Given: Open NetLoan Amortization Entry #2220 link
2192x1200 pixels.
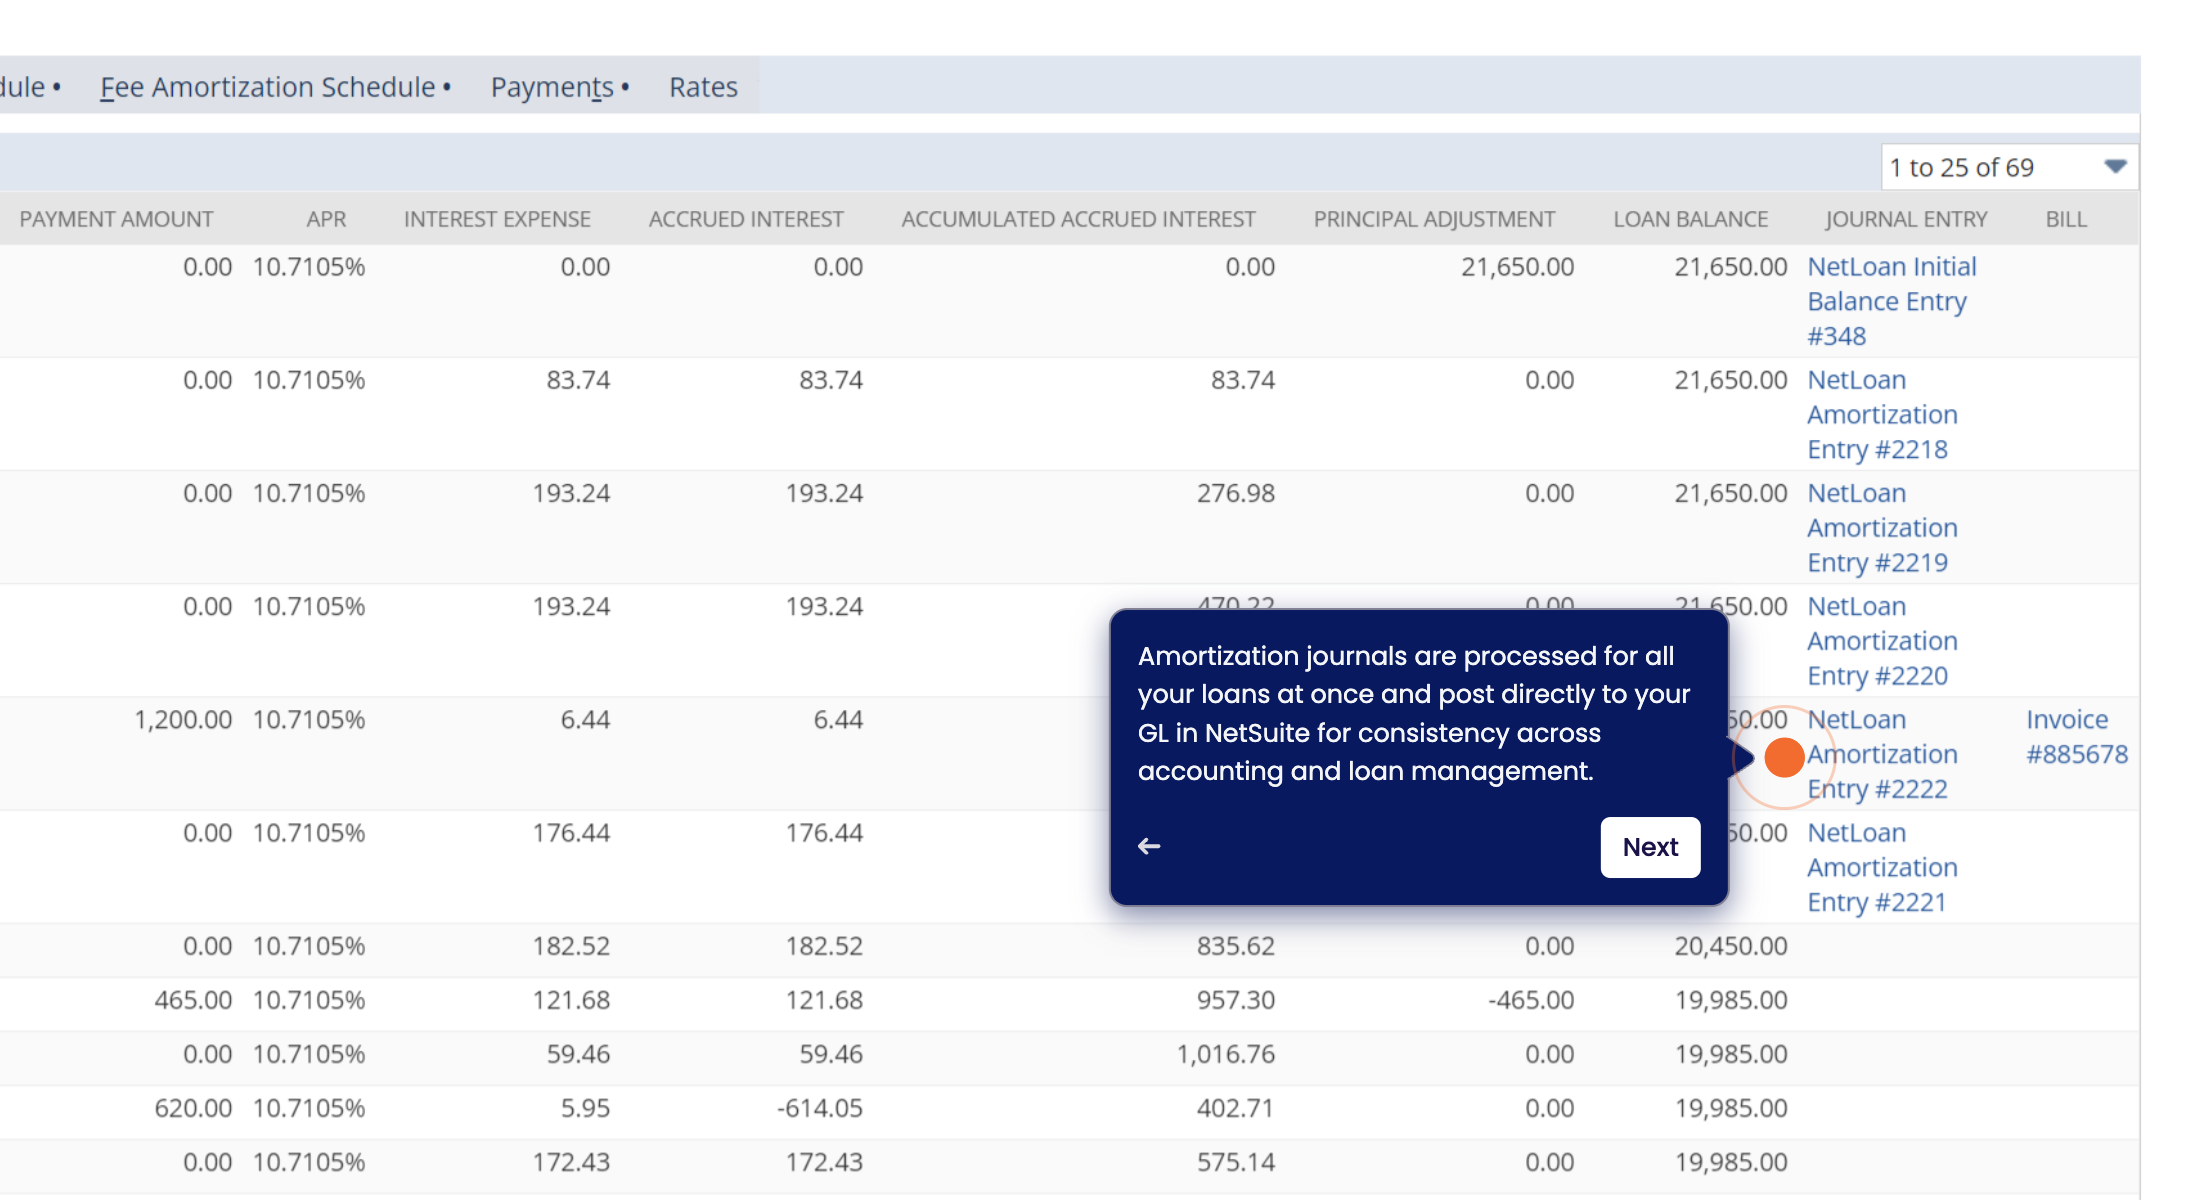Looking at the screenshot, I should click(x=1881, y=641).
